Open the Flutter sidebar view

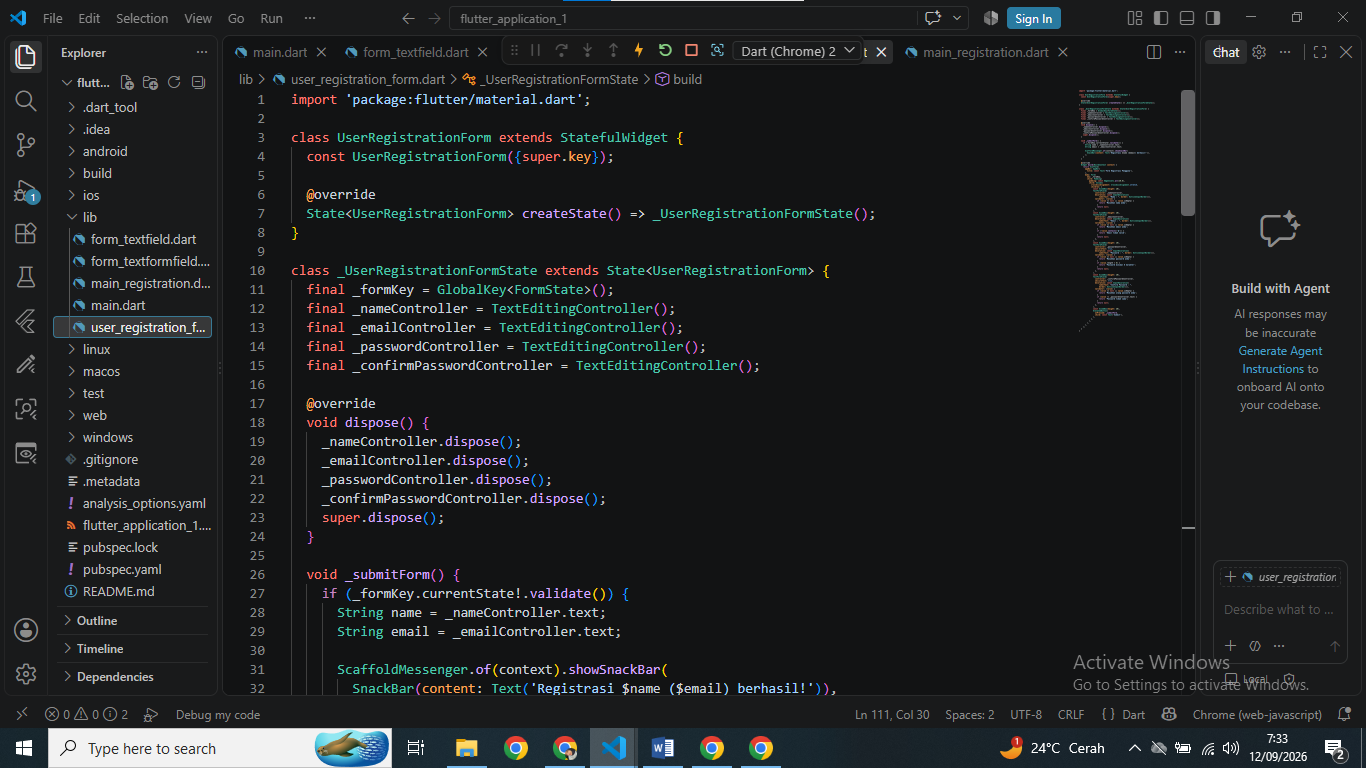click(x=26, y=321)
